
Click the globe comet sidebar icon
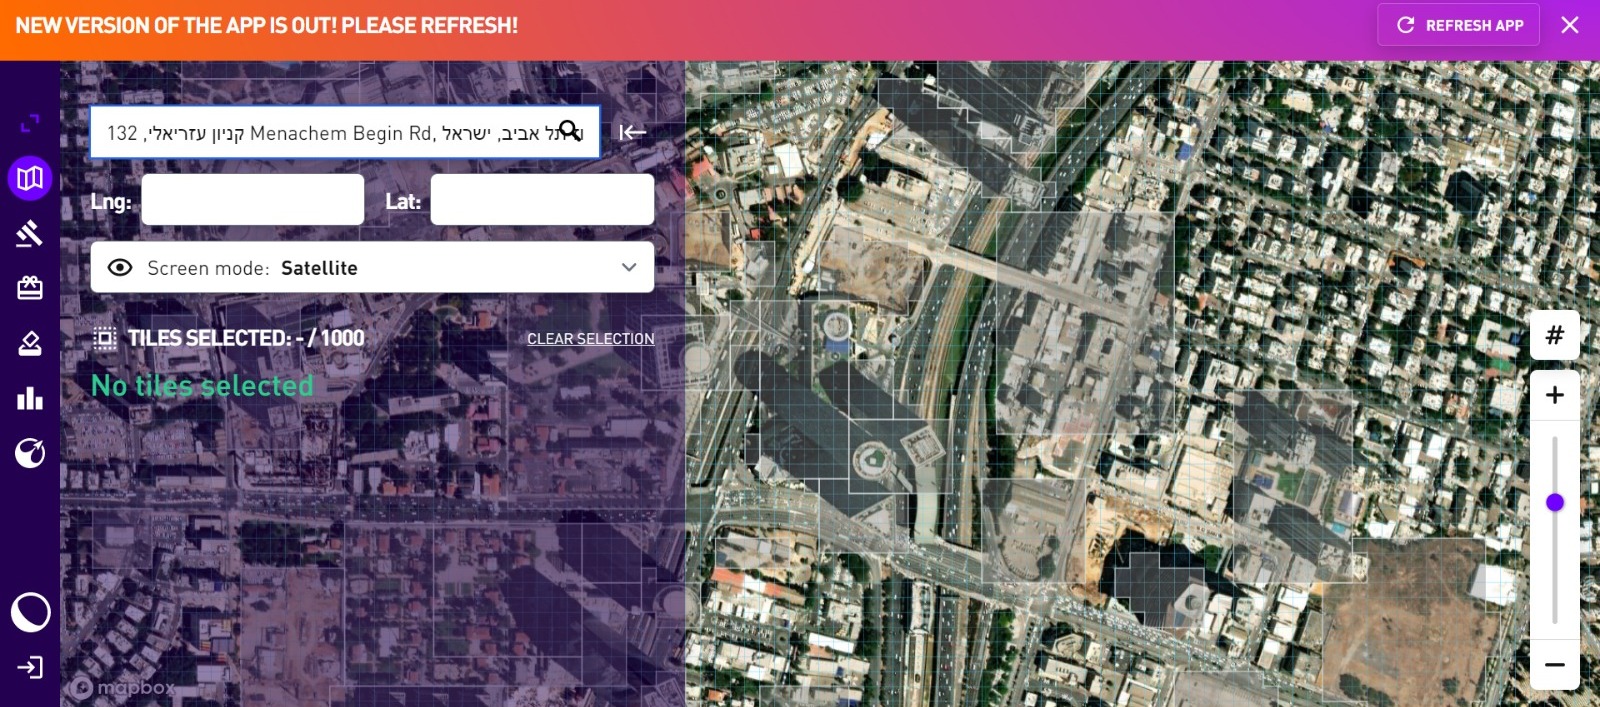tap(30, 453)
